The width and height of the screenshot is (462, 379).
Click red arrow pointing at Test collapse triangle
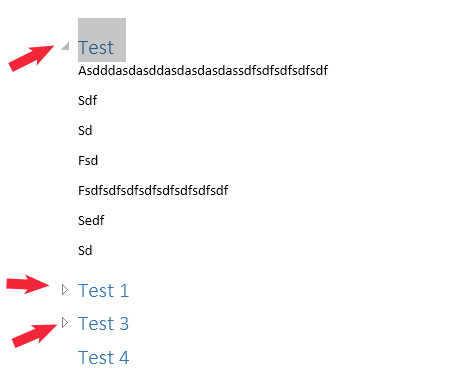(31, 58)
